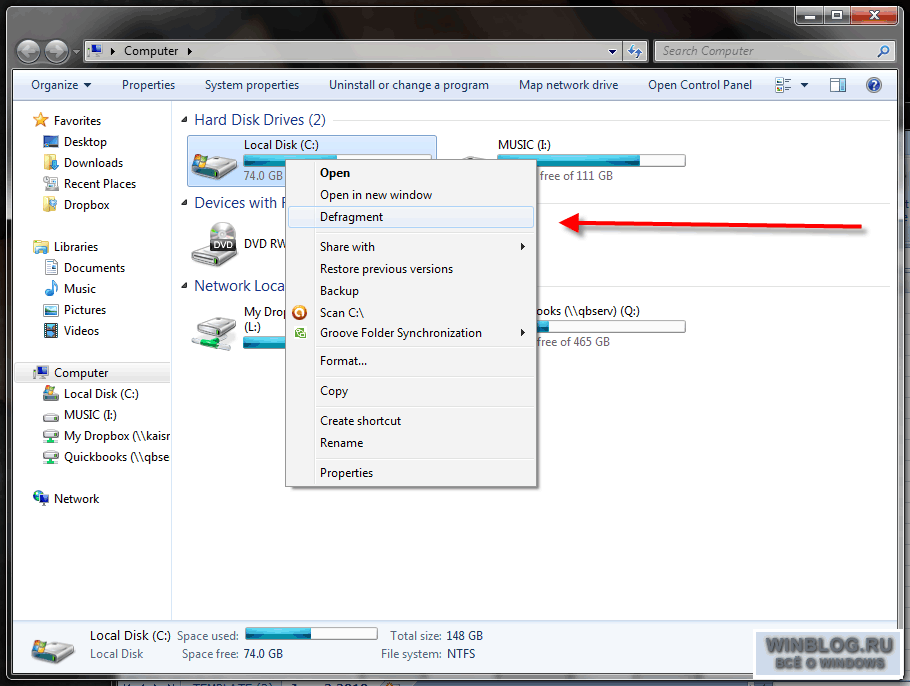Select Backup from context menu
910x686 pixels.
click(x=411, y=291)
